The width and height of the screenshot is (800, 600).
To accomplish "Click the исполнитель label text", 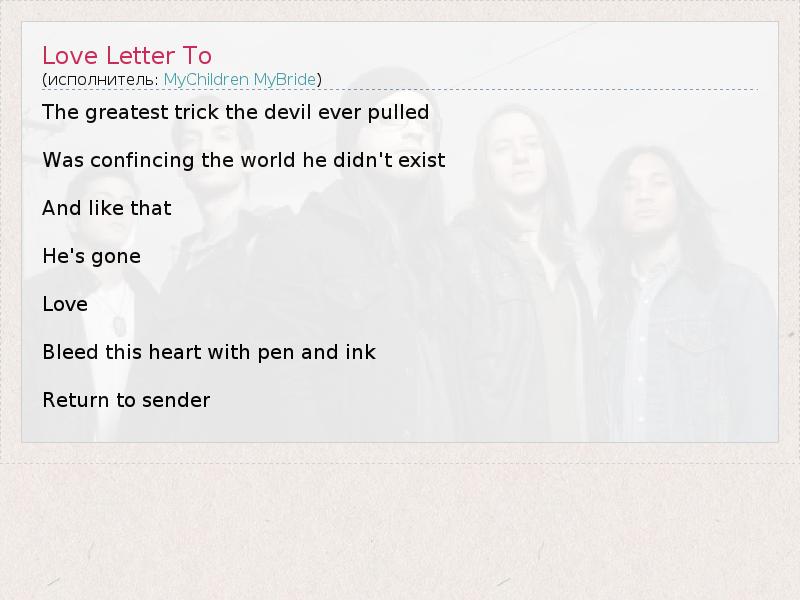I will [103, 80].
